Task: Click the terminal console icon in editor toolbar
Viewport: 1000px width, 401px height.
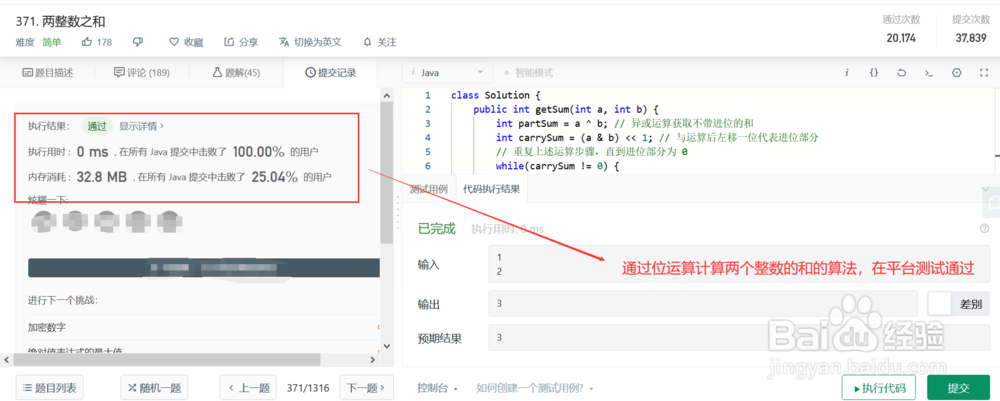Action: pyautogui.click(x=929, y=73)
